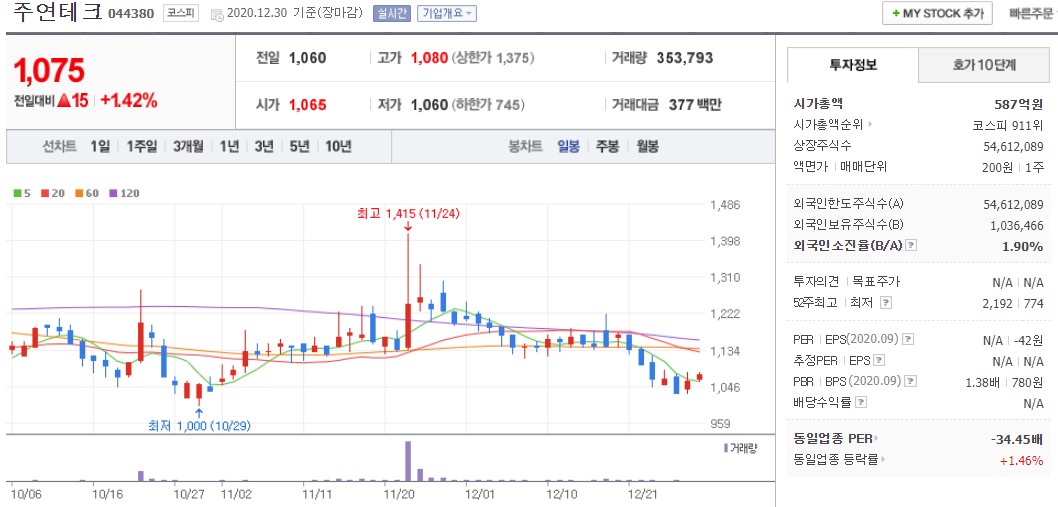1058x507 pixels.
Task: Click the help icon beside PBR BPS(2020.09)
Action: pyautogui.click(x=912, y=381)
